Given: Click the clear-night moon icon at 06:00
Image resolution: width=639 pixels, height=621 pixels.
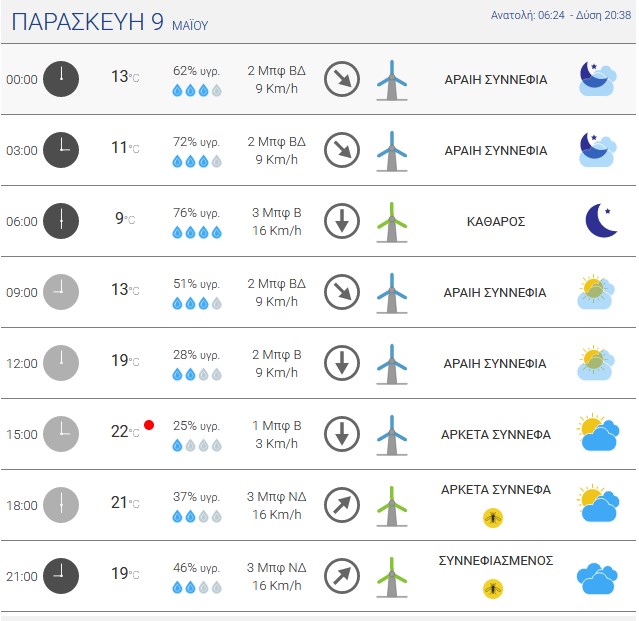Looking at the screenshot, I should pos(601,220).
